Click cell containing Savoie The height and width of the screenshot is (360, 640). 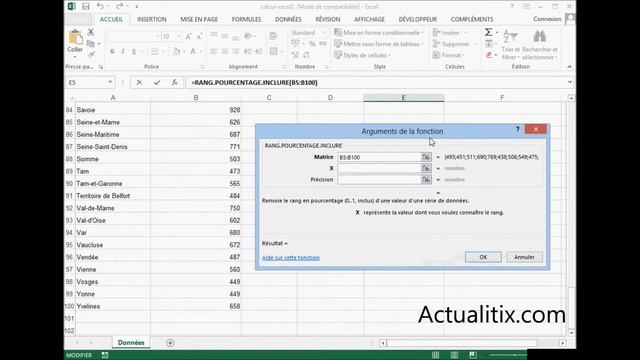(x=113, y=110)
